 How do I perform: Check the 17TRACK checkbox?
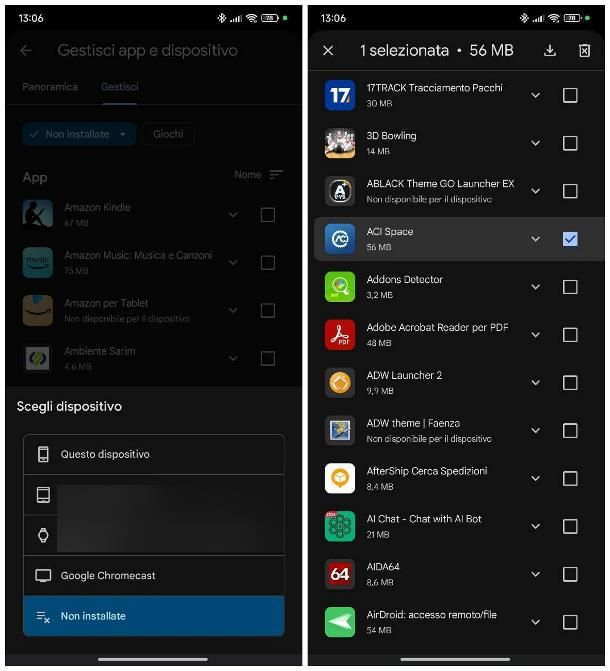(x=570, y=95)
